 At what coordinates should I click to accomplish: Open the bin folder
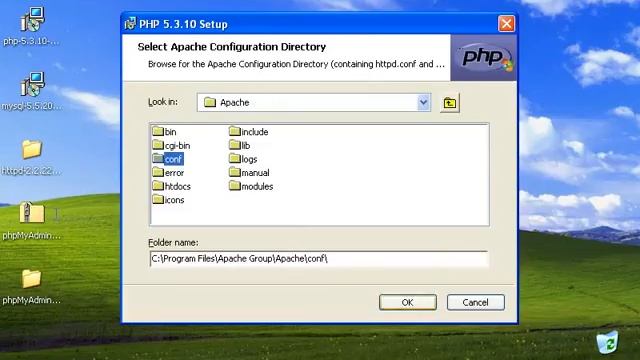(x=164, y=131)
